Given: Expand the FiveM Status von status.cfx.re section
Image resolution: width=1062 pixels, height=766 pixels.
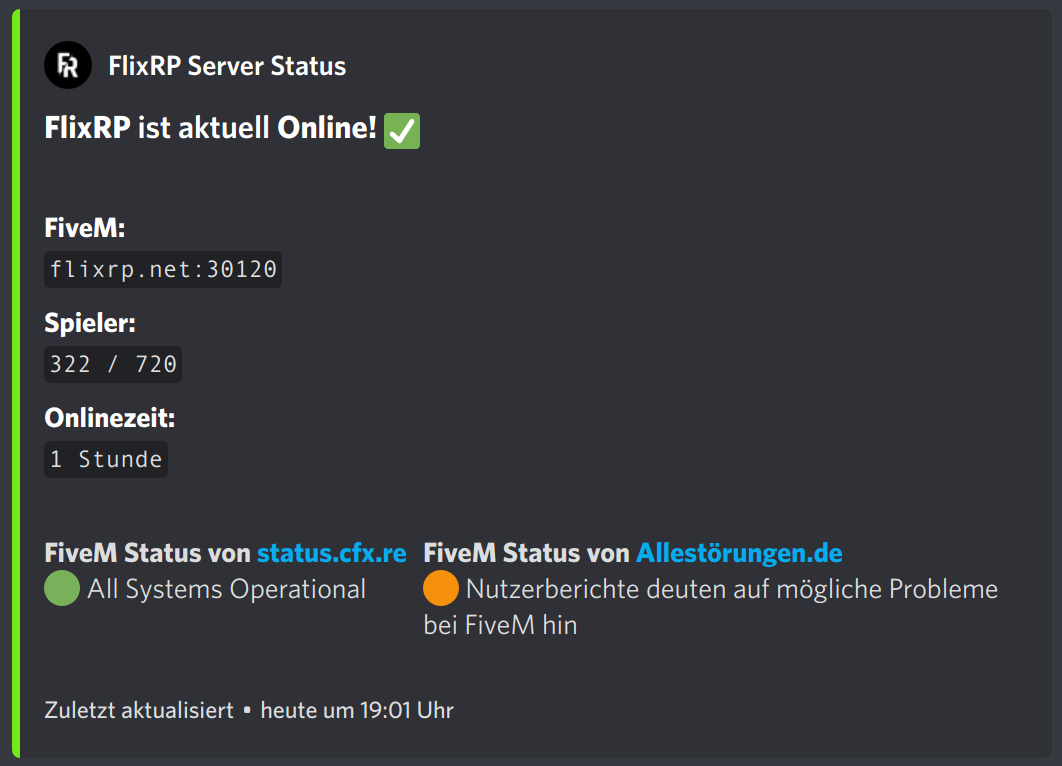Looking at the screenshot, I should point(225,552).
